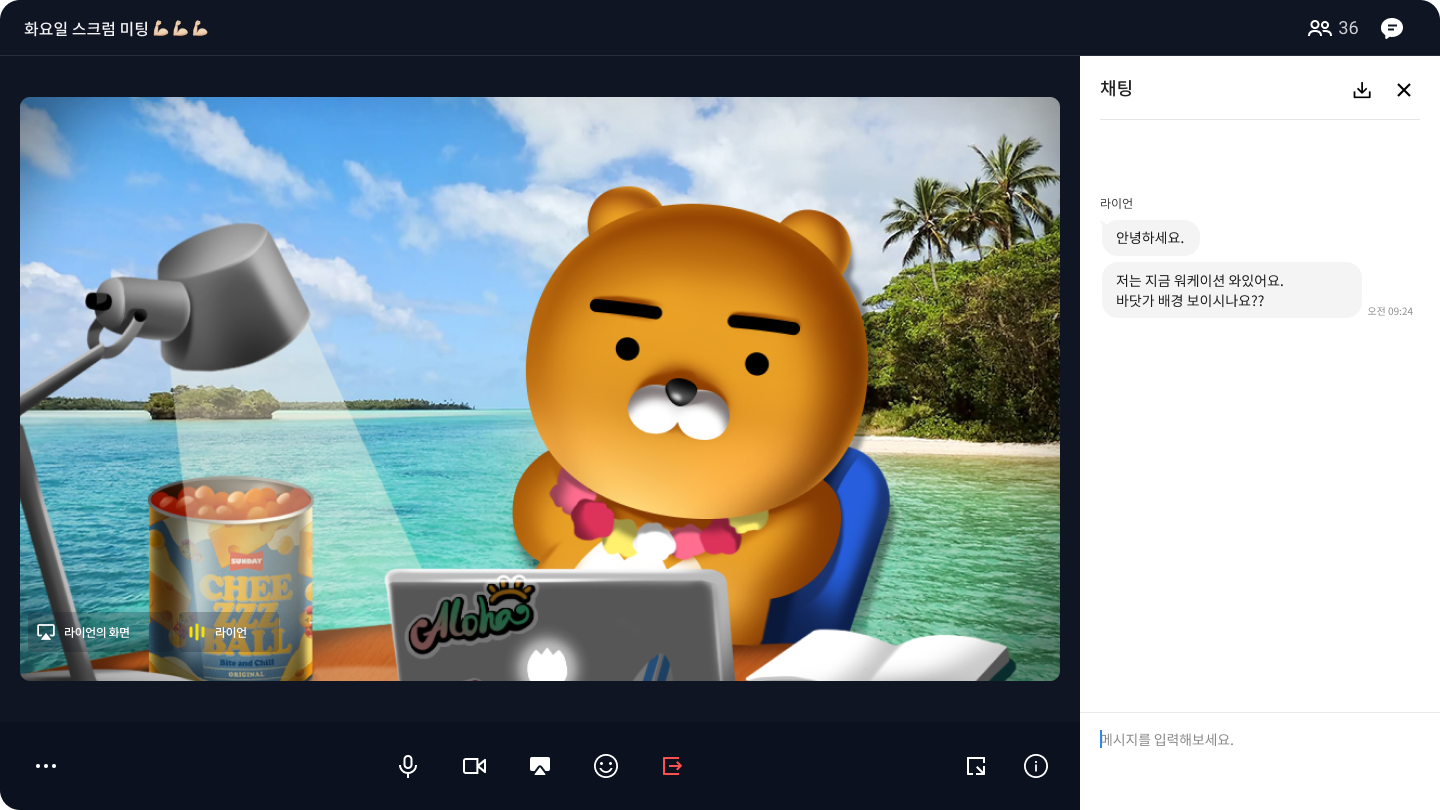Viewport: 1440px width, 810px height.
Task: Open the emoji reactions picker
Action: pos(606,766)
